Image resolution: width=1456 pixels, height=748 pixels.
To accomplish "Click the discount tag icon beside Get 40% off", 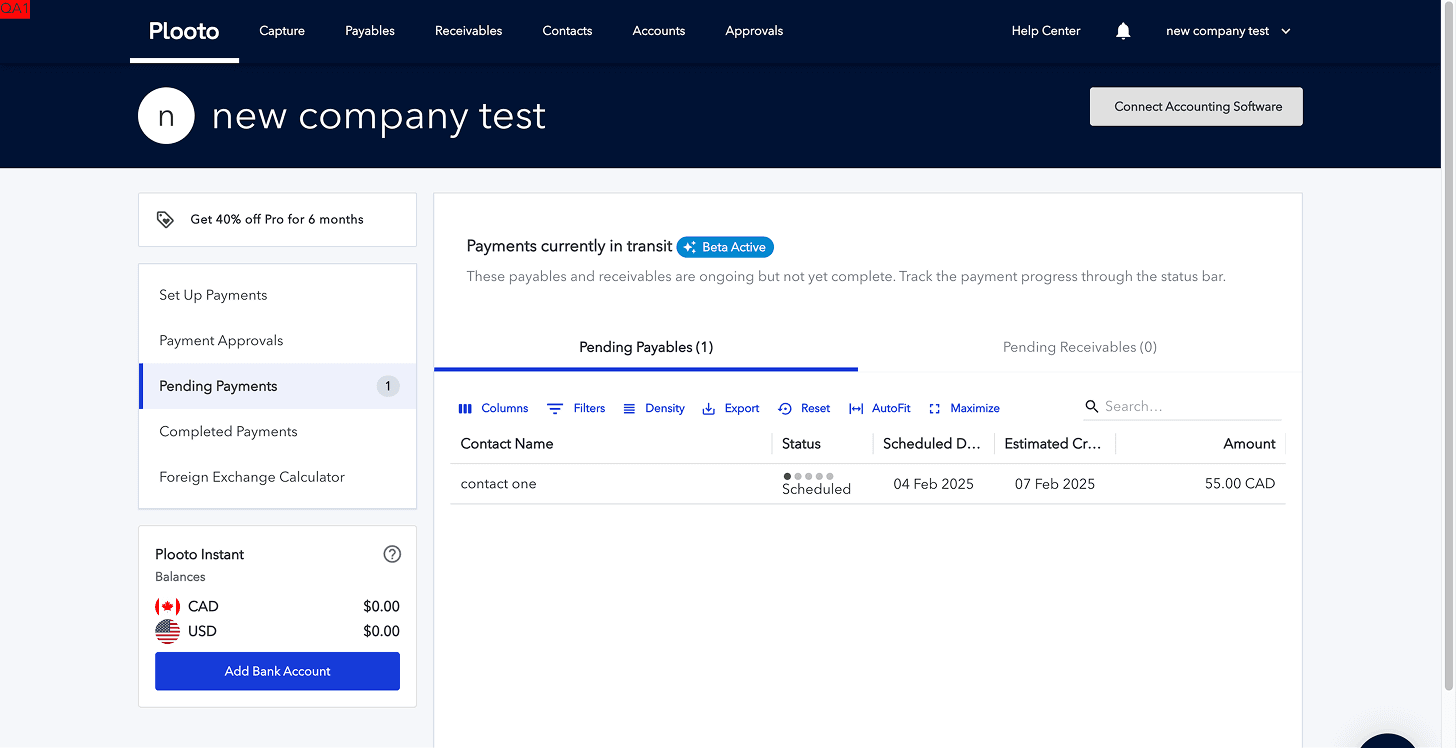I will click(x=166, y=219).
